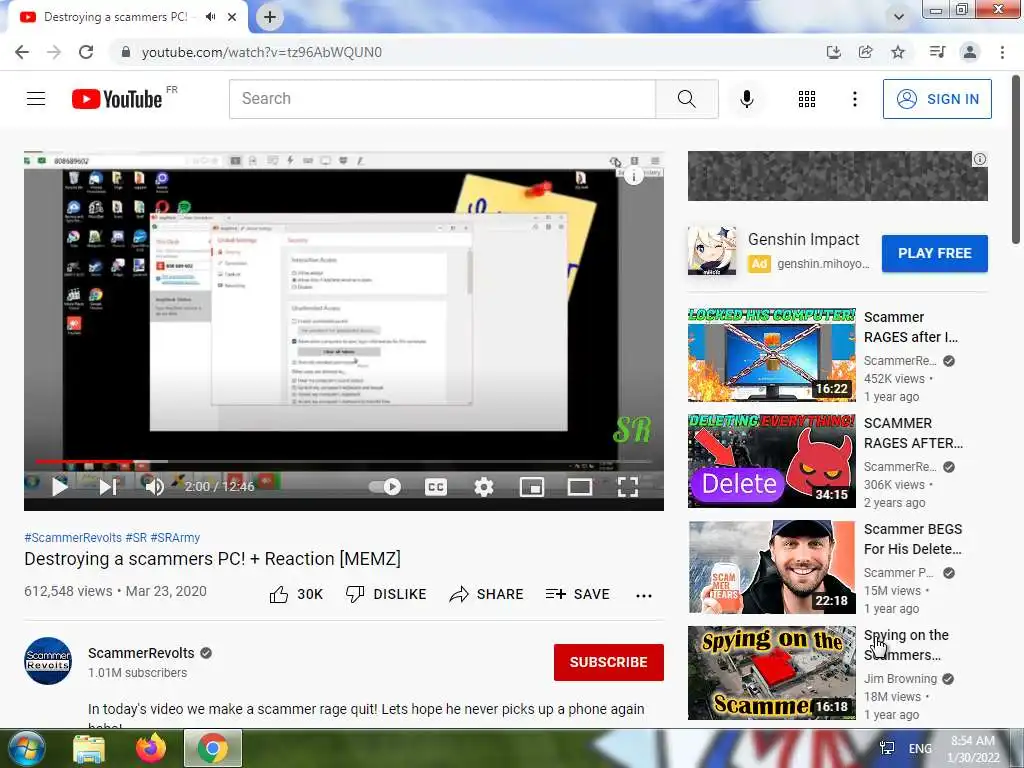Toggle closed captions CC
The image size is (1024, 768).
(x=436, y=487)
